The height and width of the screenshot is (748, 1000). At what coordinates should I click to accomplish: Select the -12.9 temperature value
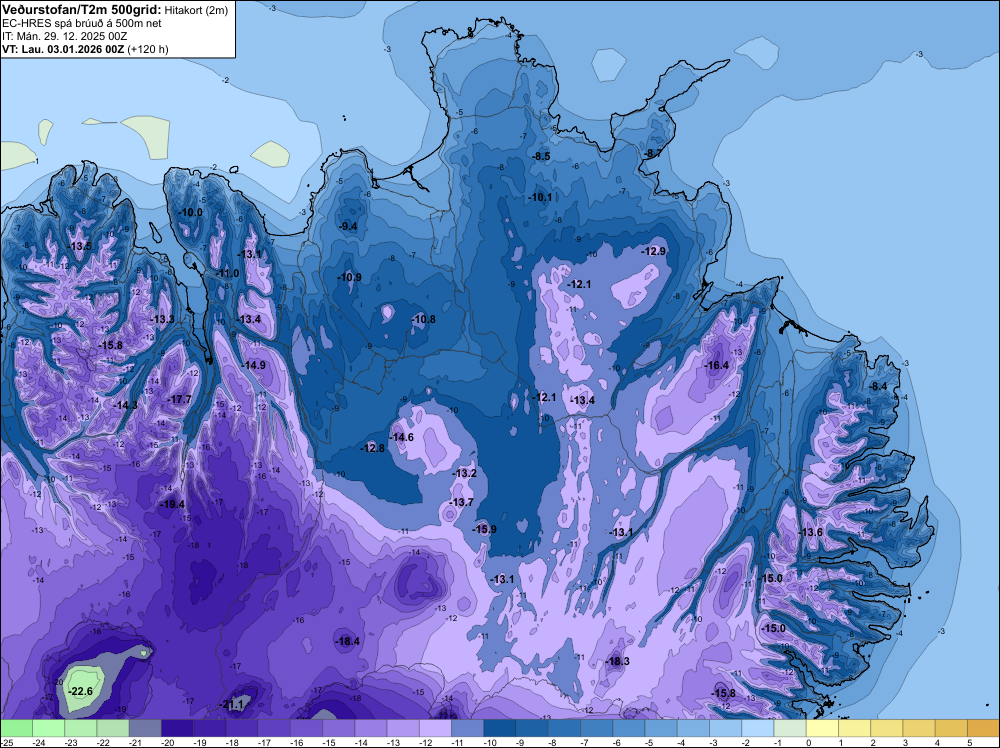coord(654,251)
